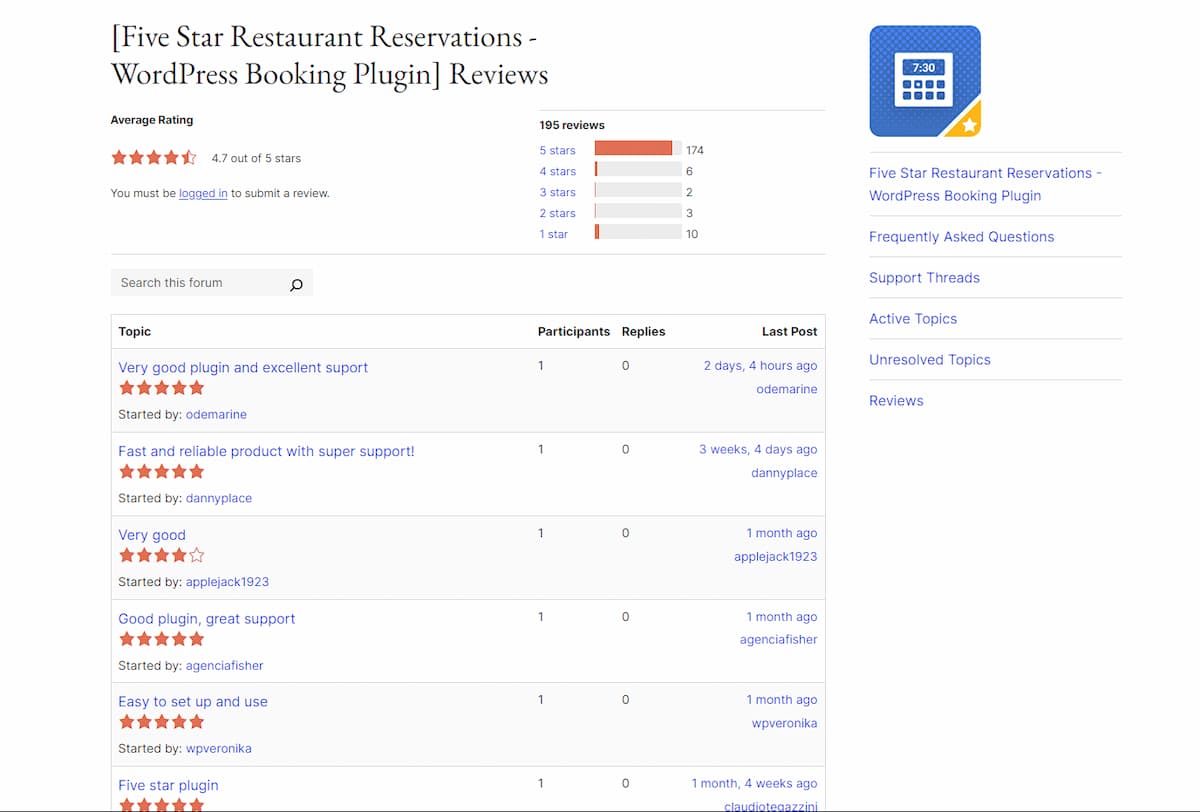Open the wpveronika profile after "Started by"

[x=219, y=748]
